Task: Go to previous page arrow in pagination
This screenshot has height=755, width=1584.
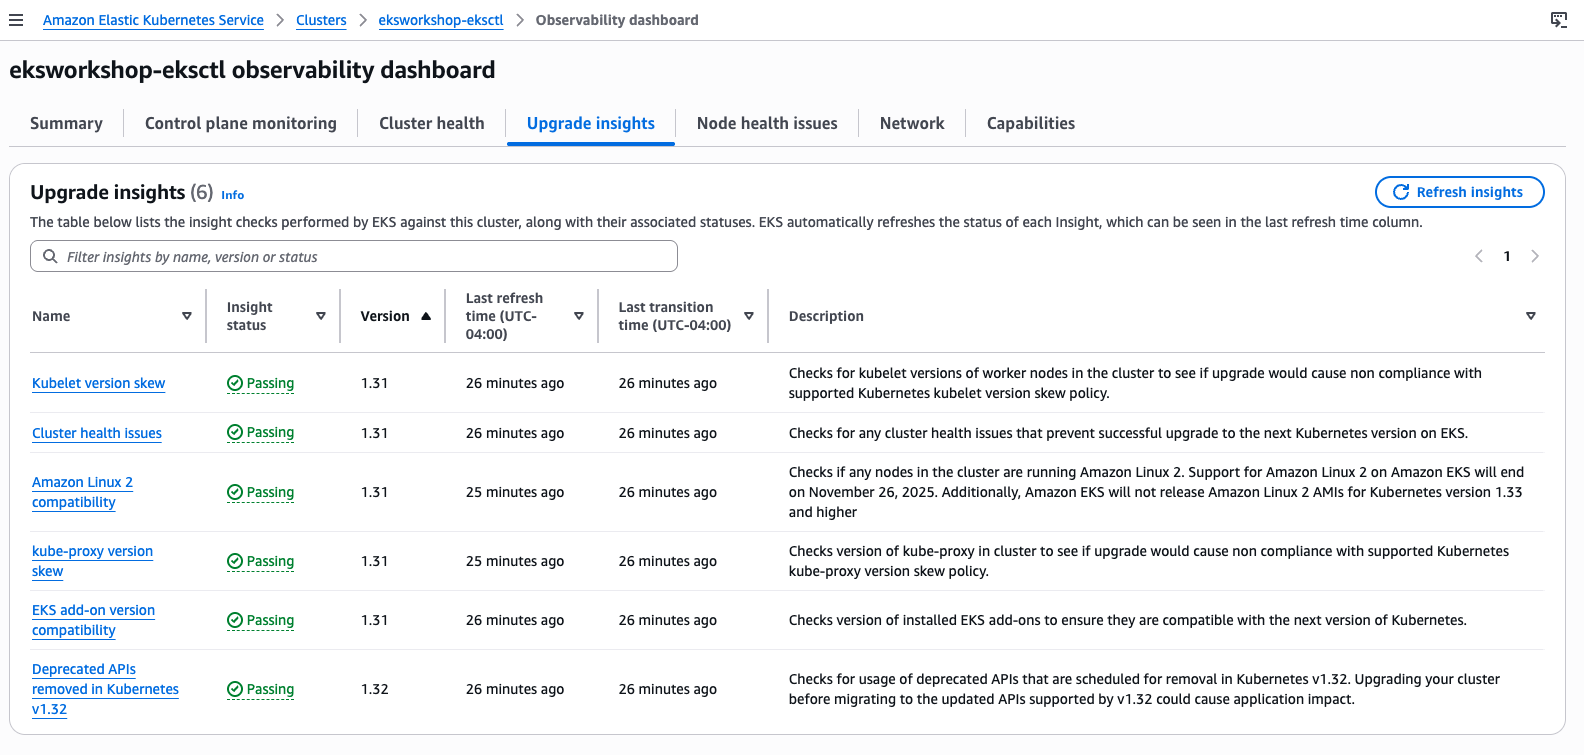Action: tap(1479, 256)
